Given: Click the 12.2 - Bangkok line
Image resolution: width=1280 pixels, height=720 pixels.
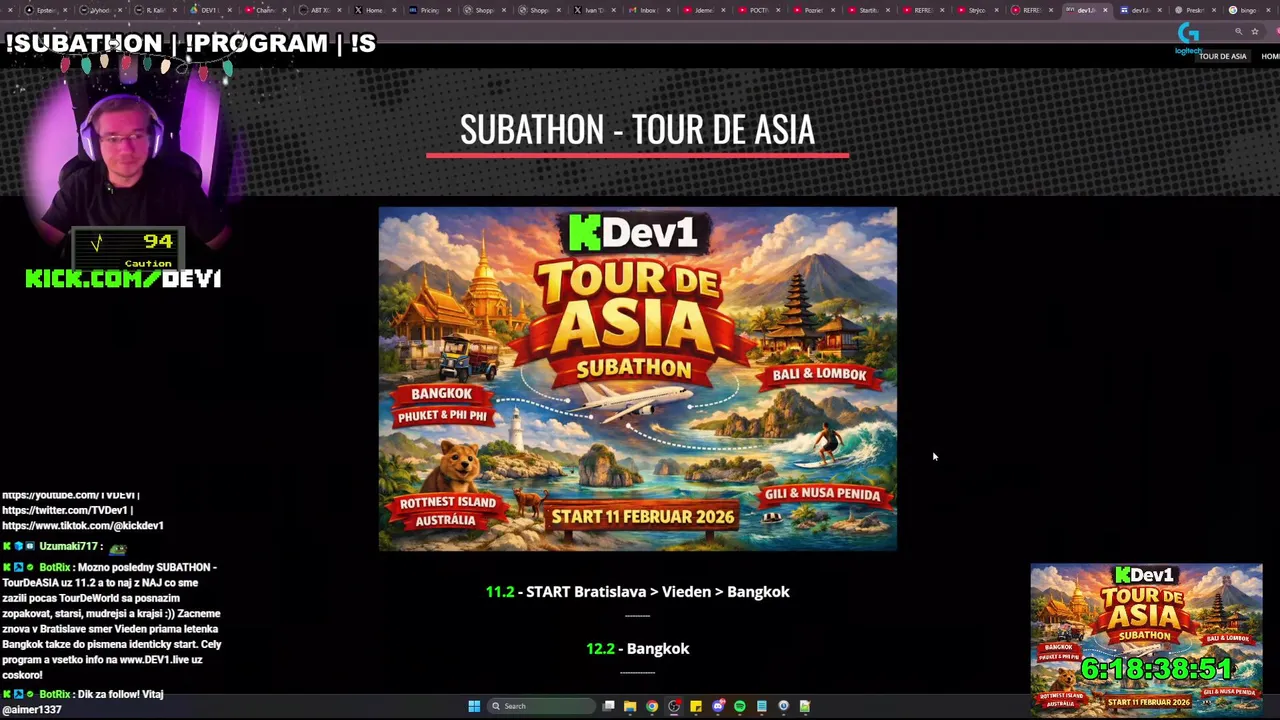Looking at the screenshot, I should (637, 649).
